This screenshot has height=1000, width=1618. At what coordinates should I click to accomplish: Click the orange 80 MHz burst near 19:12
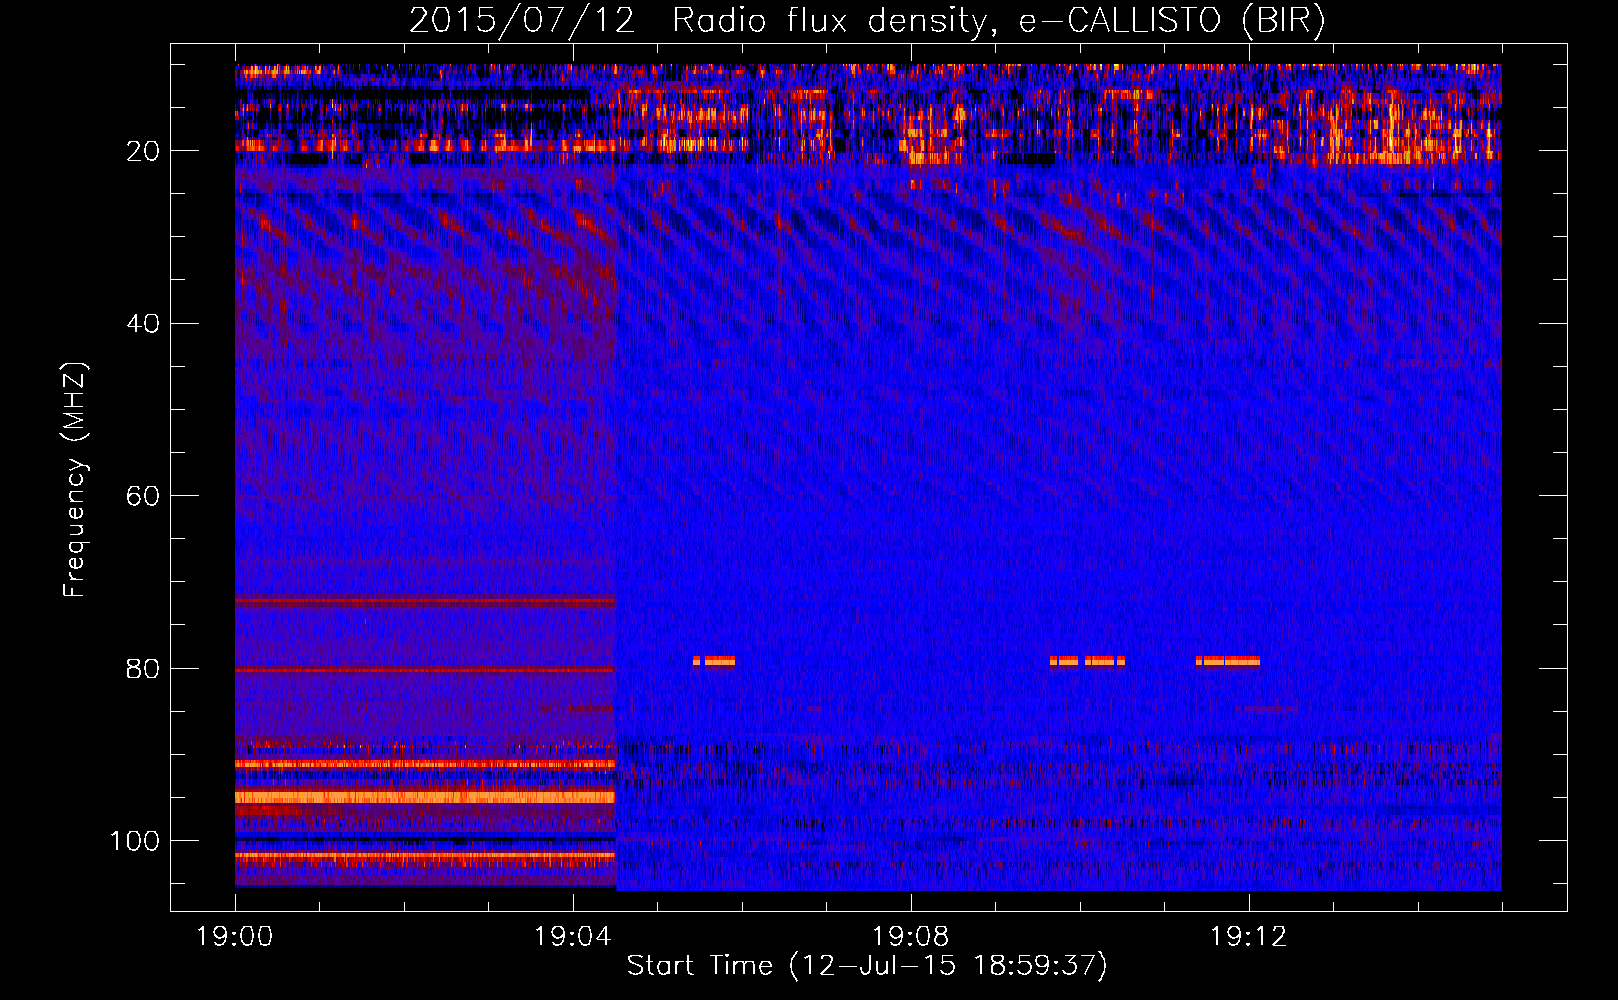point(1228,661)
